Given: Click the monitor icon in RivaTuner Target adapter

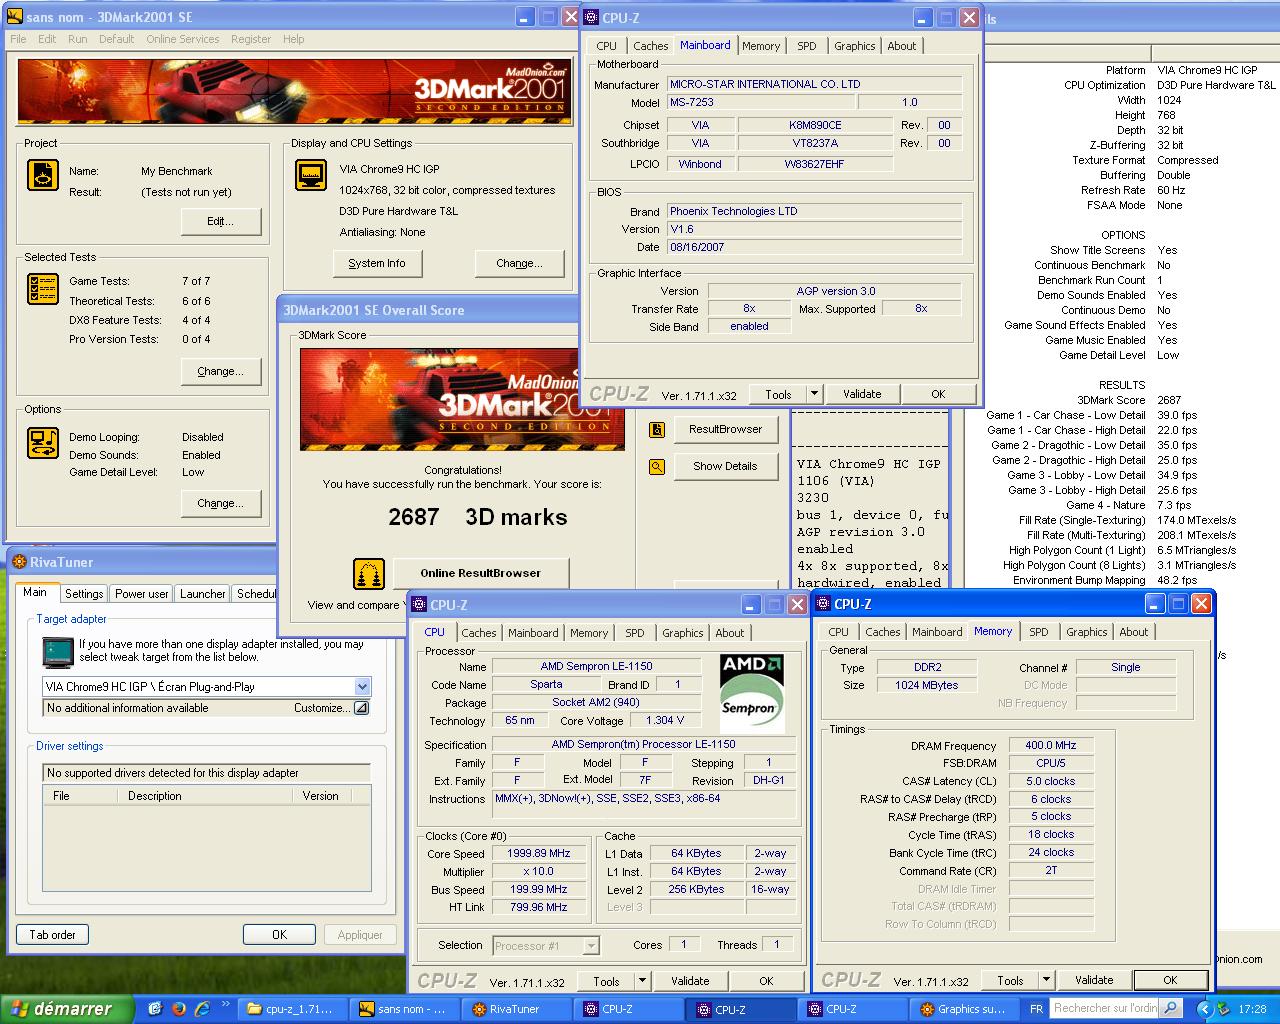Looking at the screenshot, I should point(58,652).
